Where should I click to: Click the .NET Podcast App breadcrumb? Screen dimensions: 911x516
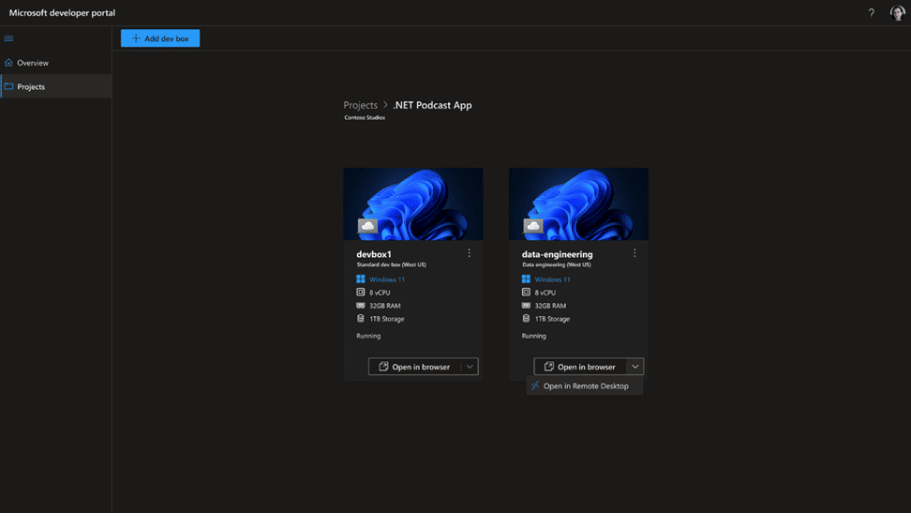pyautogui.click(x=432, y=105)
